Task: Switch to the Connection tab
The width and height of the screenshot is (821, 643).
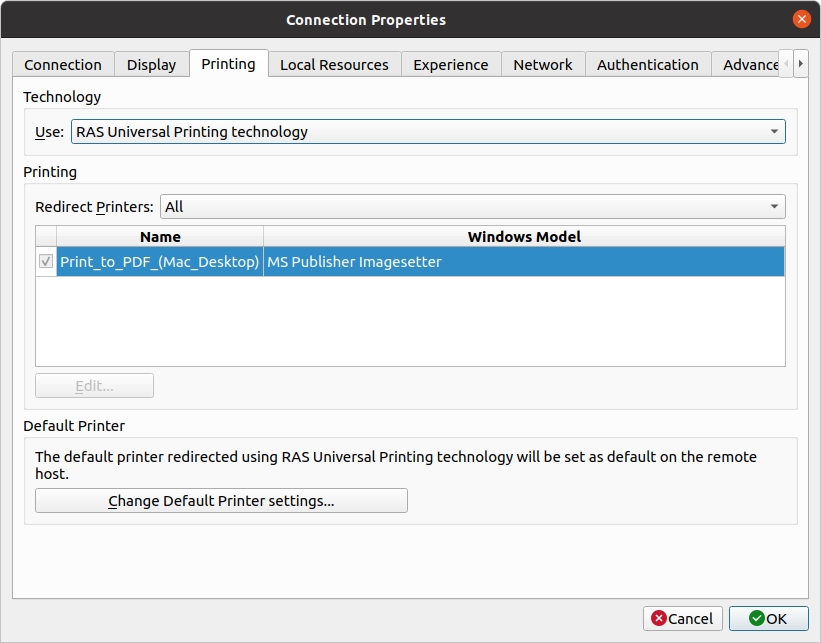Action: point(63,65)
